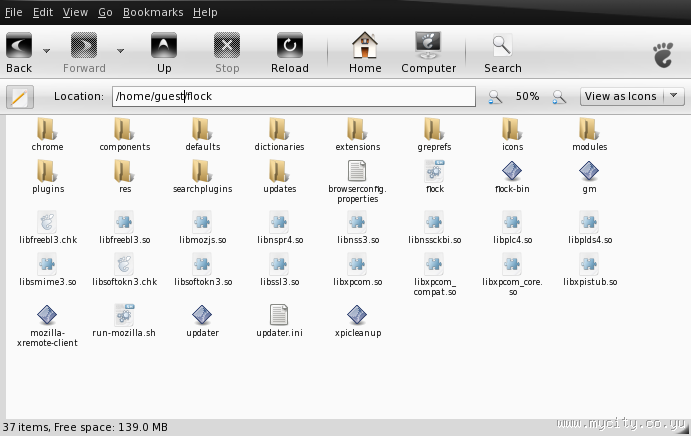The image size is (691, 436).
Task: Zoom out with the minus magnifier
Action: [495, 97]
